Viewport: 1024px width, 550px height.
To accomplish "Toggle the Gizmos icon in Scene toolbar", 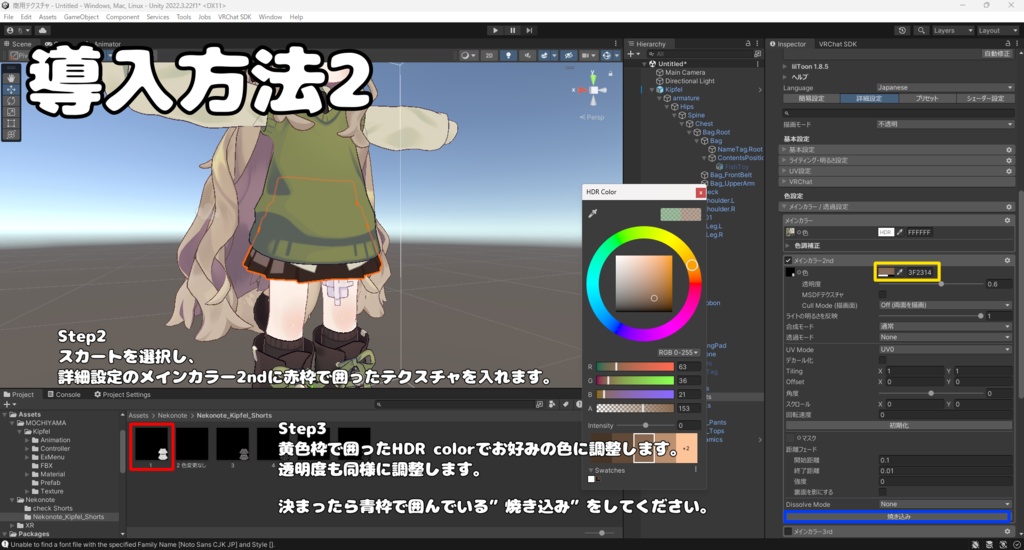I will (x=607, y=56).
